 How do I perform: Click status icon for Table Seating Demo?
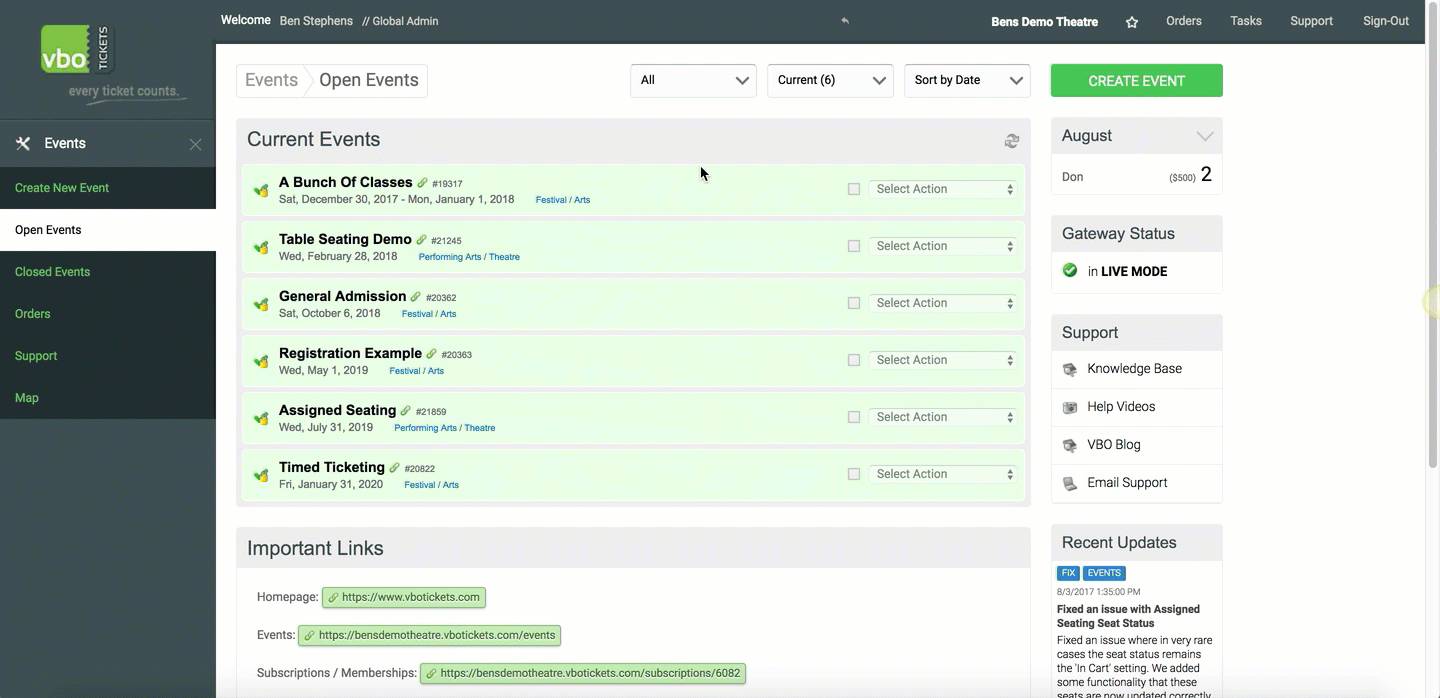click(261, 247)
